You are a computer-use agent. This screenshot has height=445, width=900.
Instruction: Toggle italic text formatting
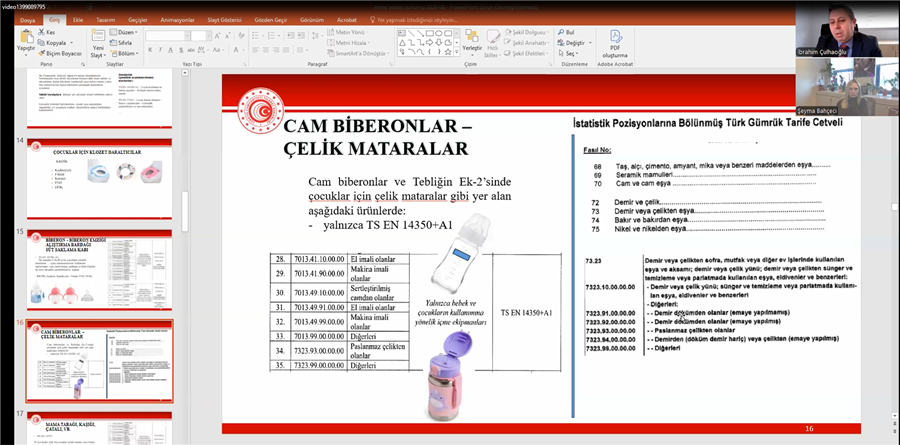click(x=161, y=50)
